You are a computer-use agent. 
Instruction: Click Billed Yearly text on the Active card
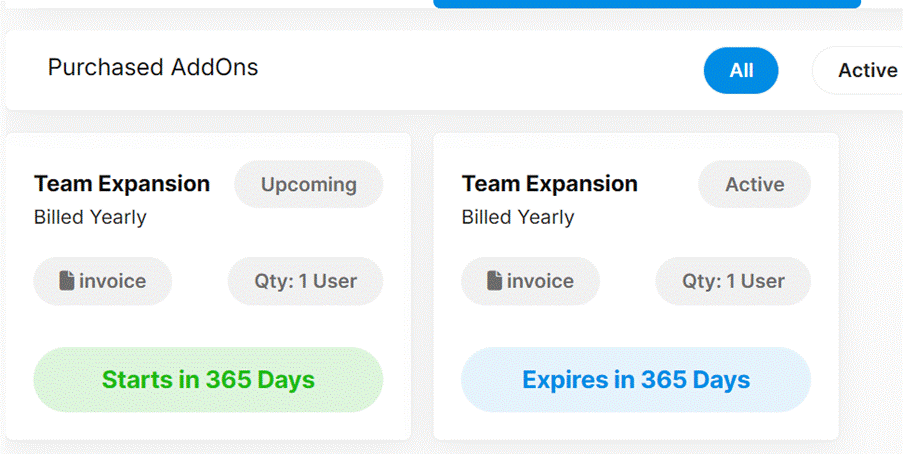point(518,217)
